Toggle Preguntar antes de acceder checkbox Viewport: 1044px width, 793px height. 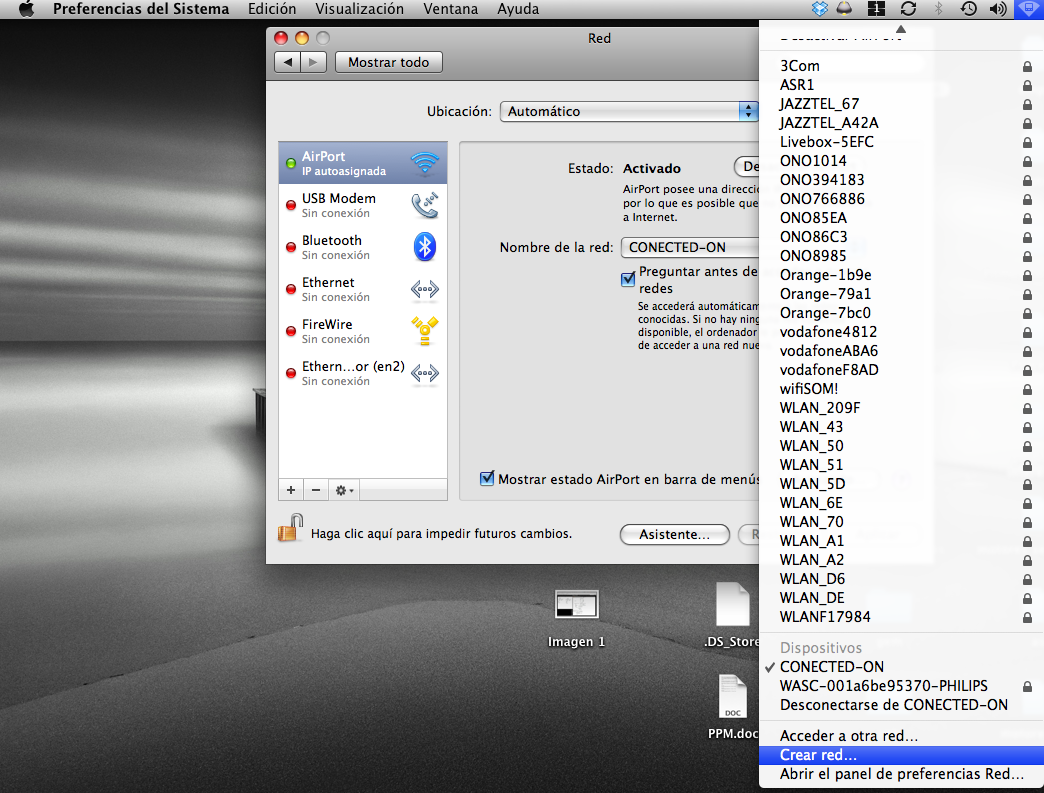[628, 279]
